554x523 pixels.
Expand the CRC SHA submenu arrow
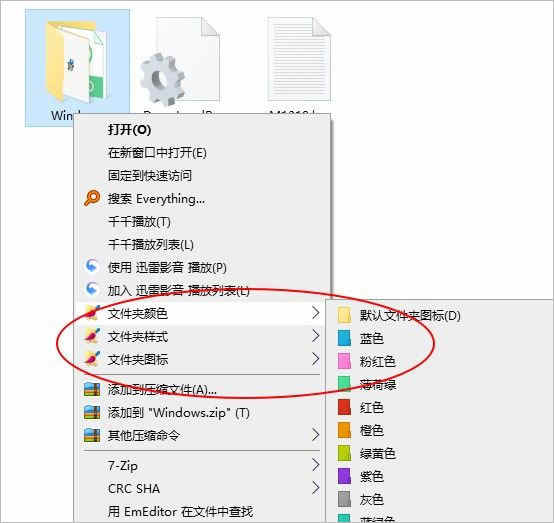coord(316,488)
